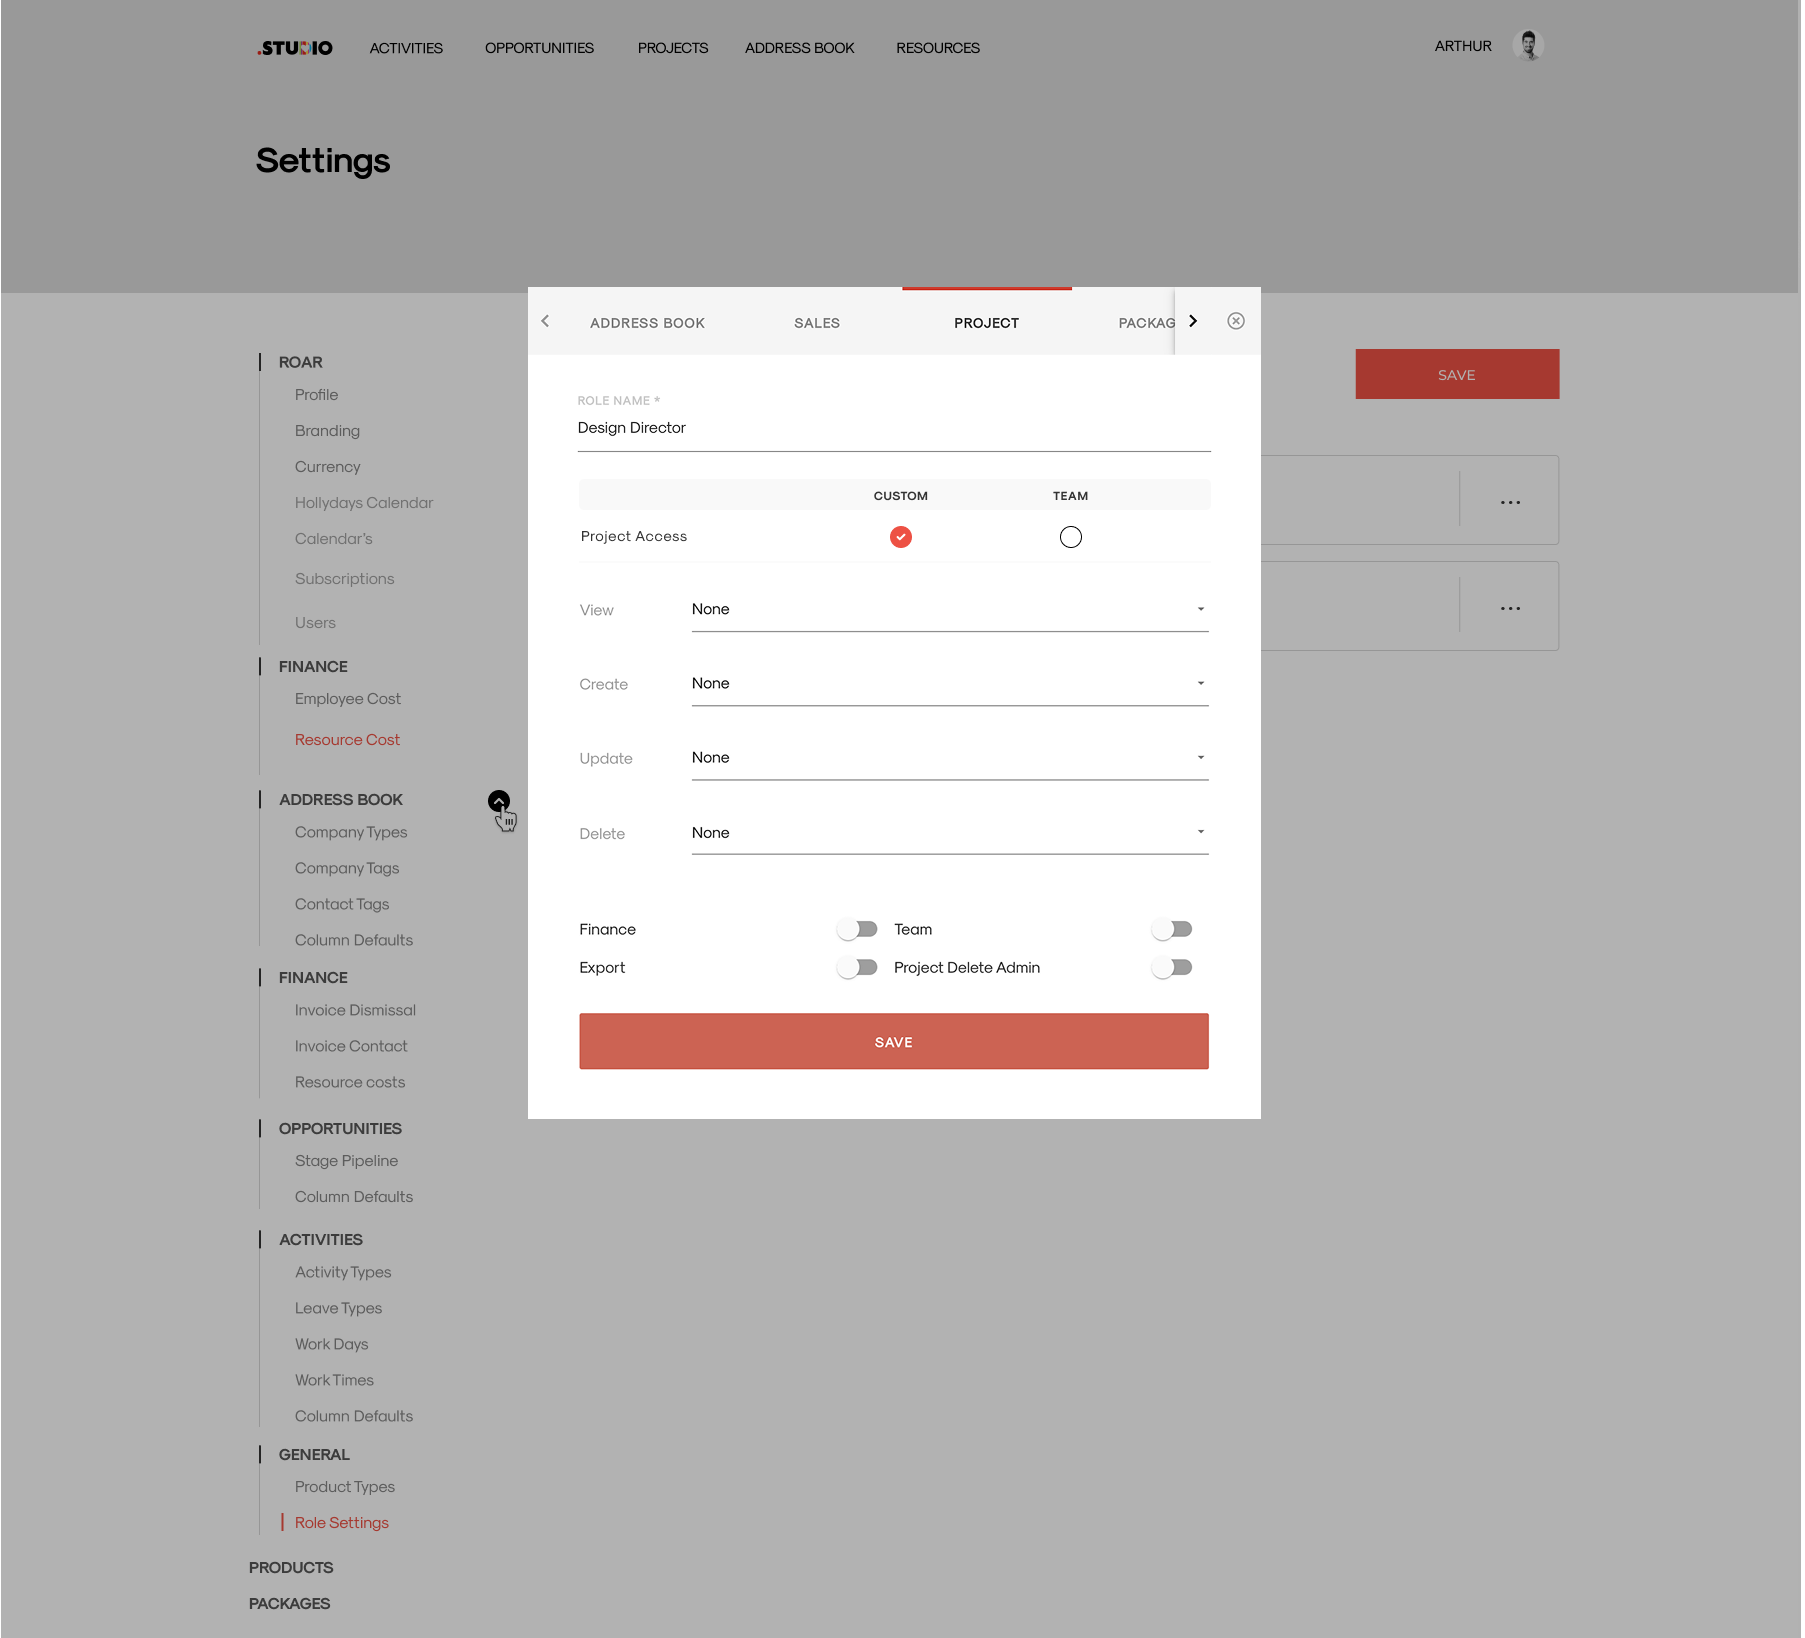Turn on Project Delete Admin toggle

(x=1172, y=967)
